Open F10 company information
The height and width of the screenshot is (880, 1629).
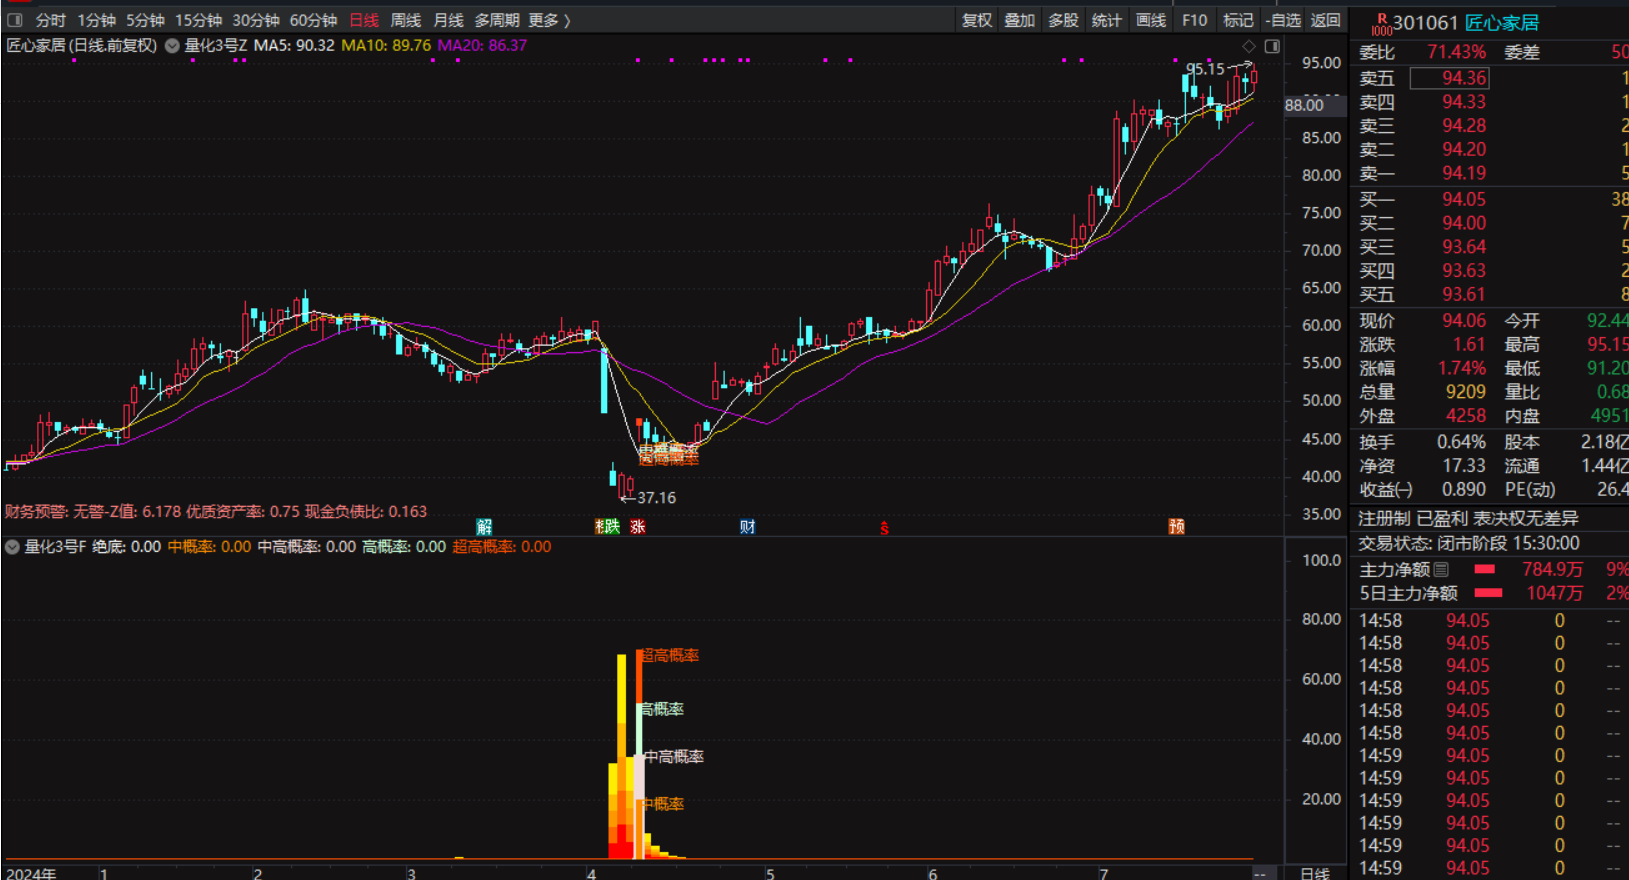[1194, 20]
